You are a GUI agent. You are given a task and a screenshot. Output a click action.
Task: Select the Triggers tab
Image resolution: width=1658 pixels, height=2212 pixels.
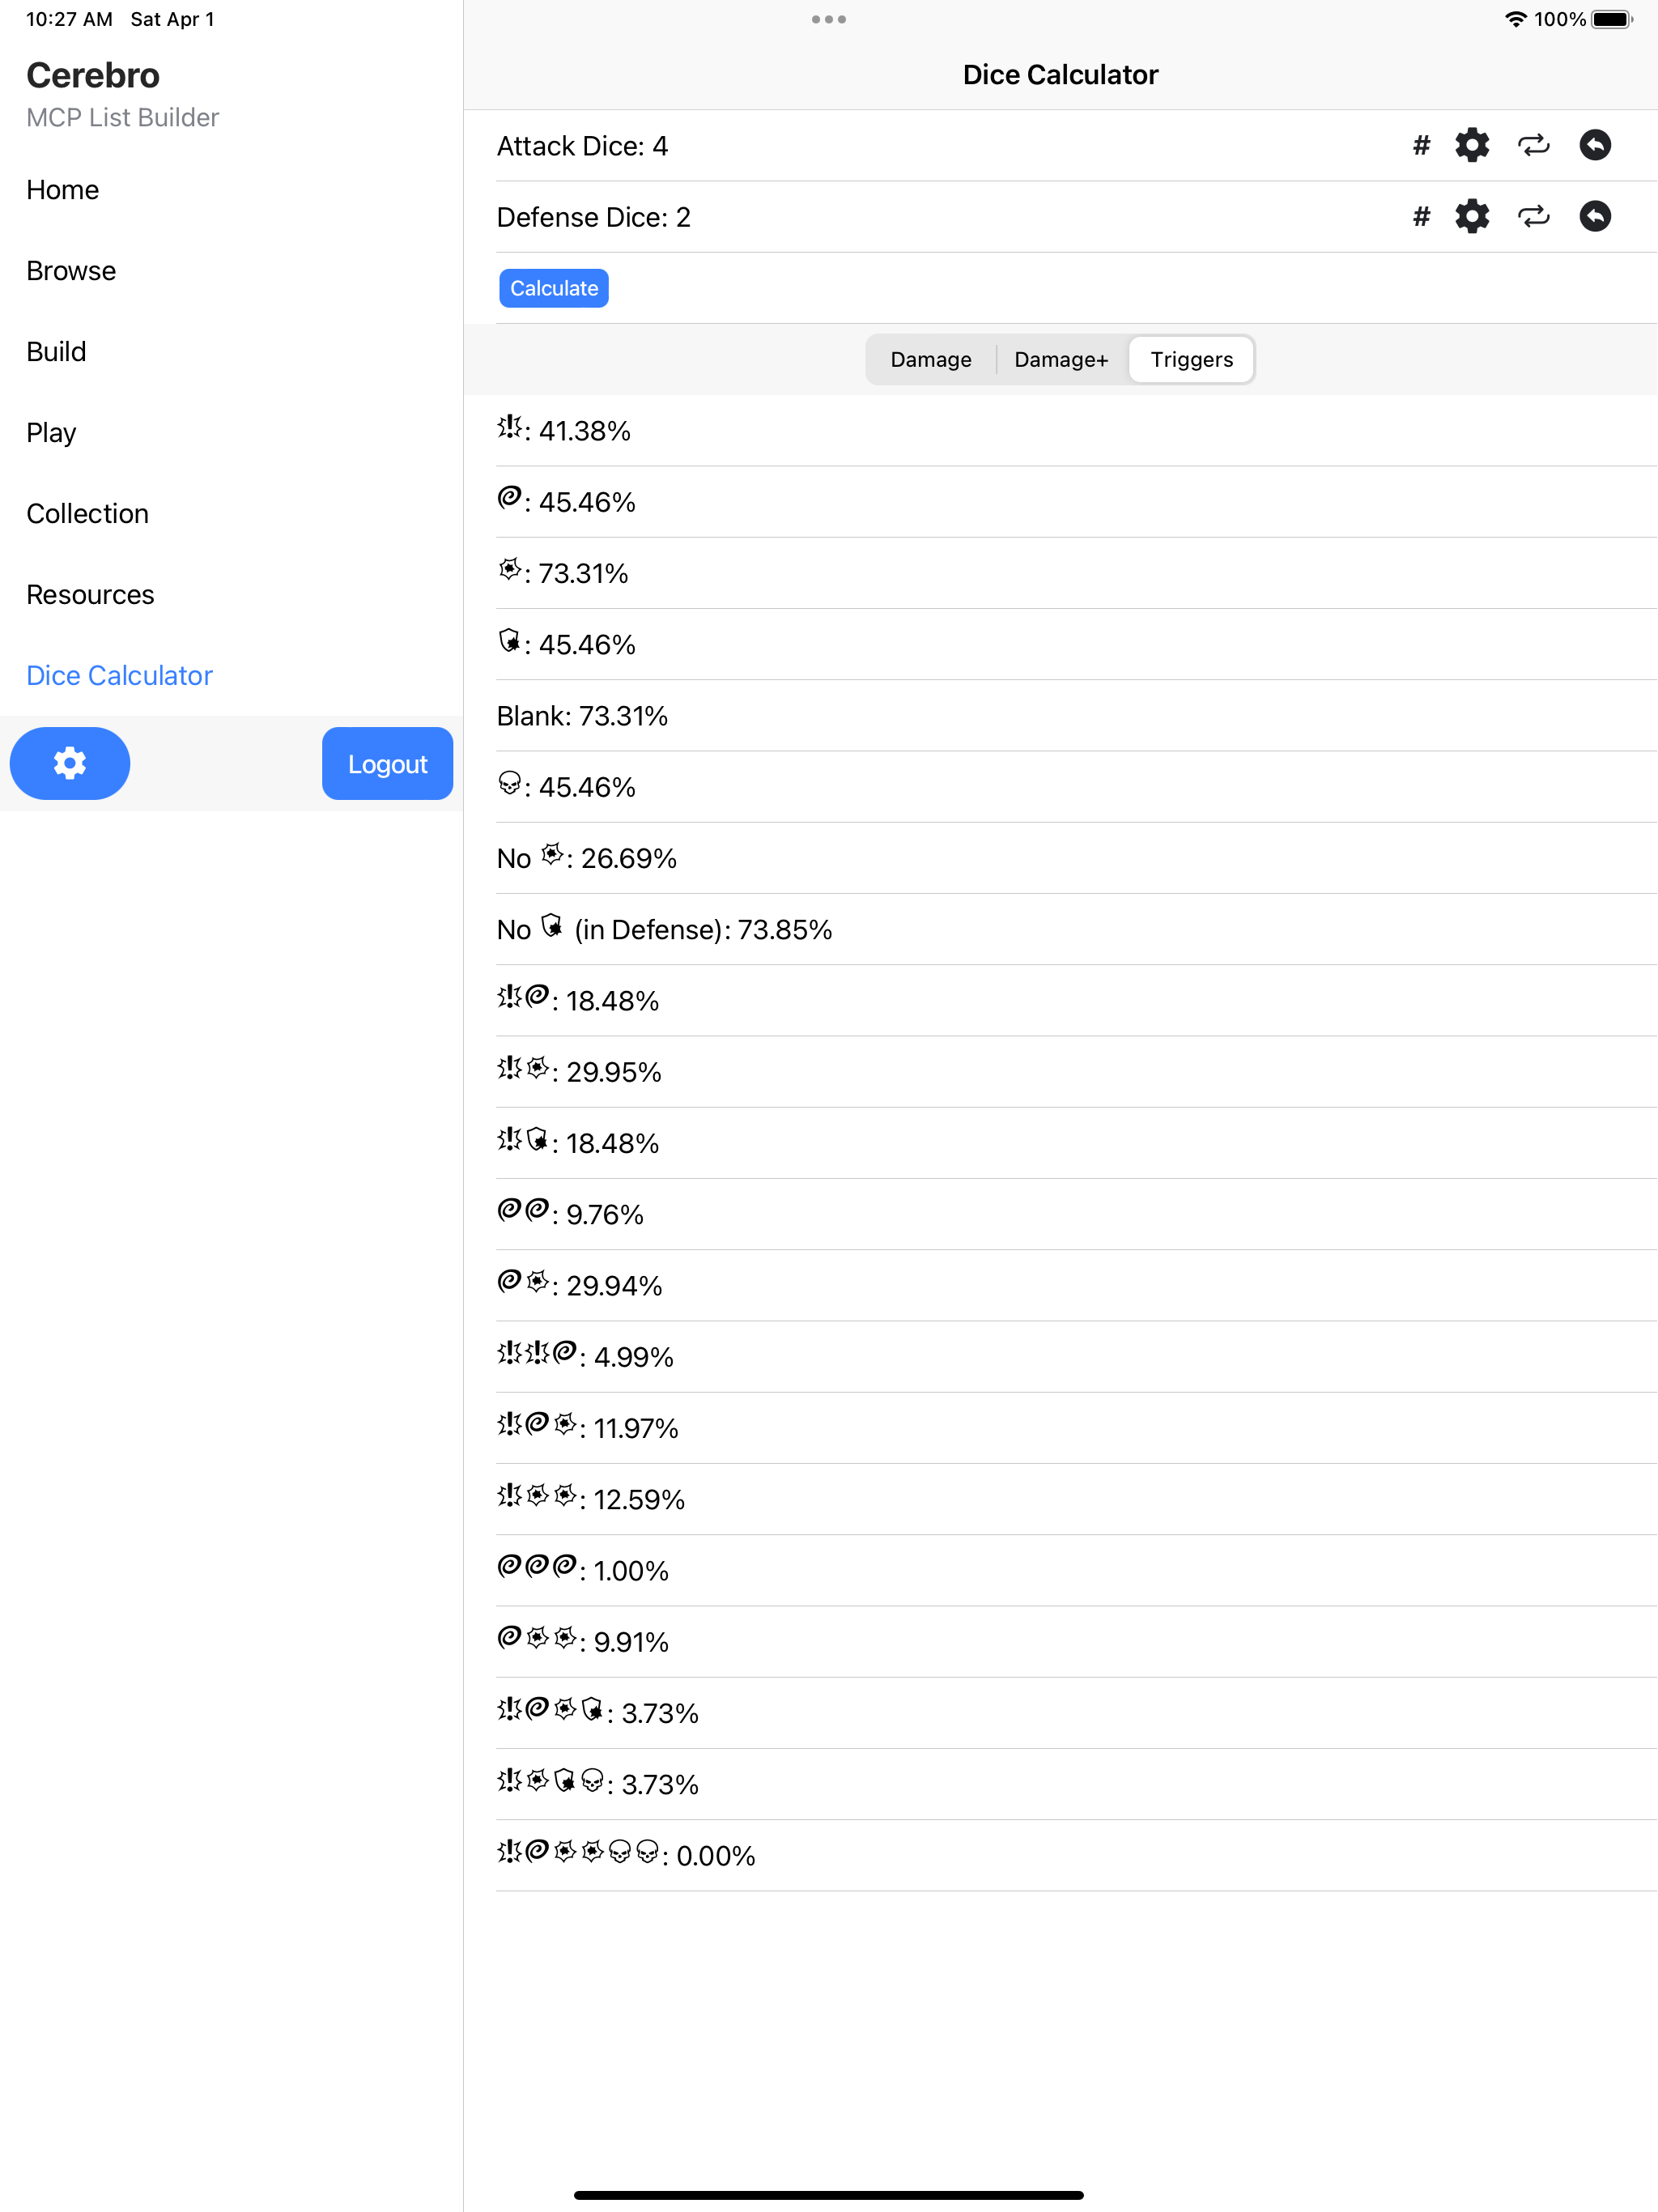pos(1191,360)
